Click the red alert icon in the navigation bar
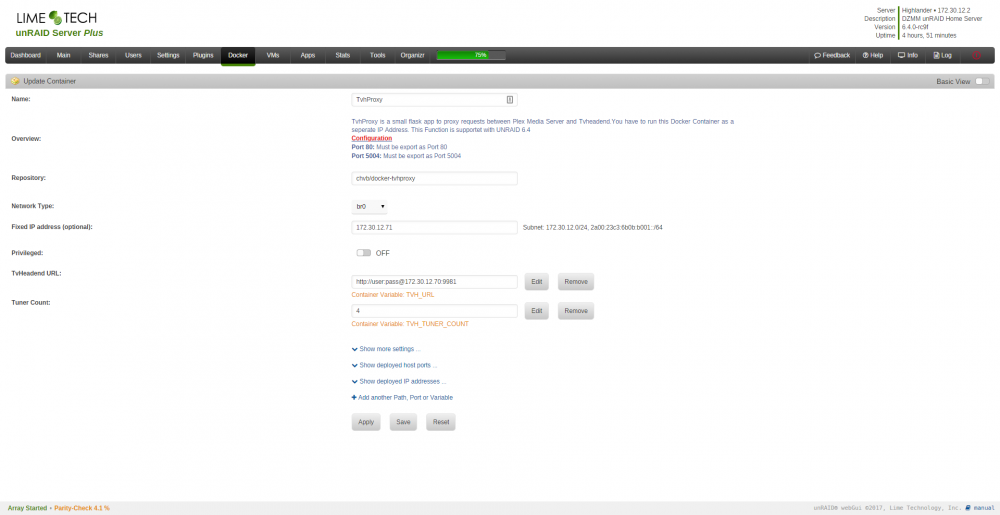The width and height of the screenshot is (1000, 515). point(976,55)
